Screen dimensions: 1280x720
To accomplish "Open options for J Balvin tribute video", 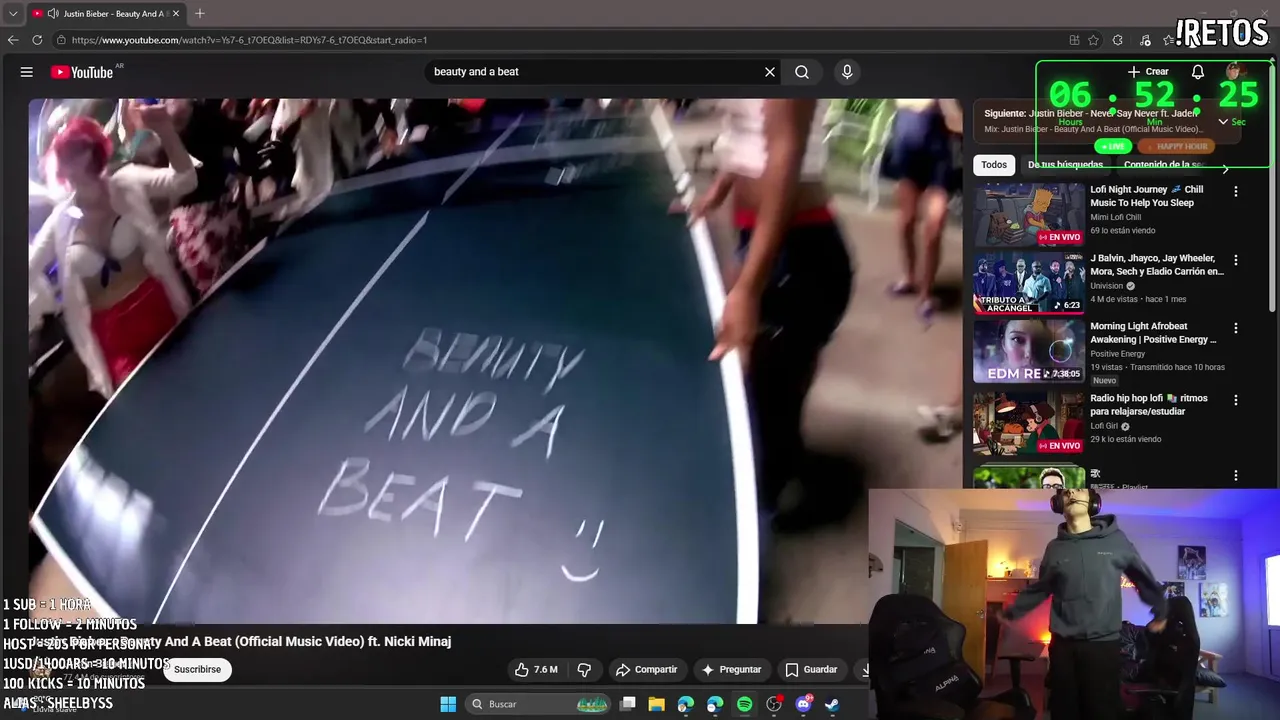I will click(1236, 260).
